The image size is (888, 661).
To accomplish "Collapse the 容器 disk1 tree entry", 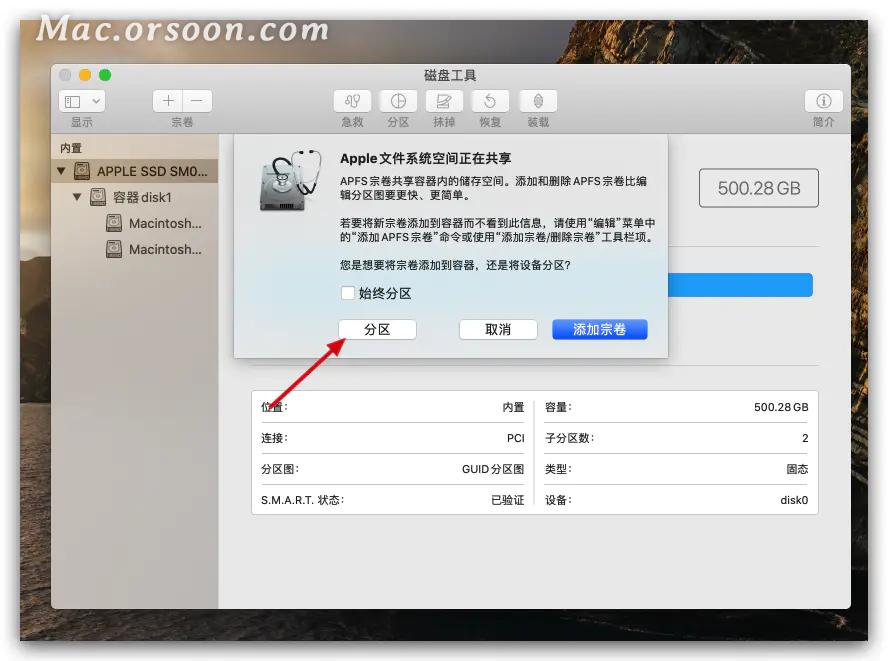I will (x=77, y=196).
